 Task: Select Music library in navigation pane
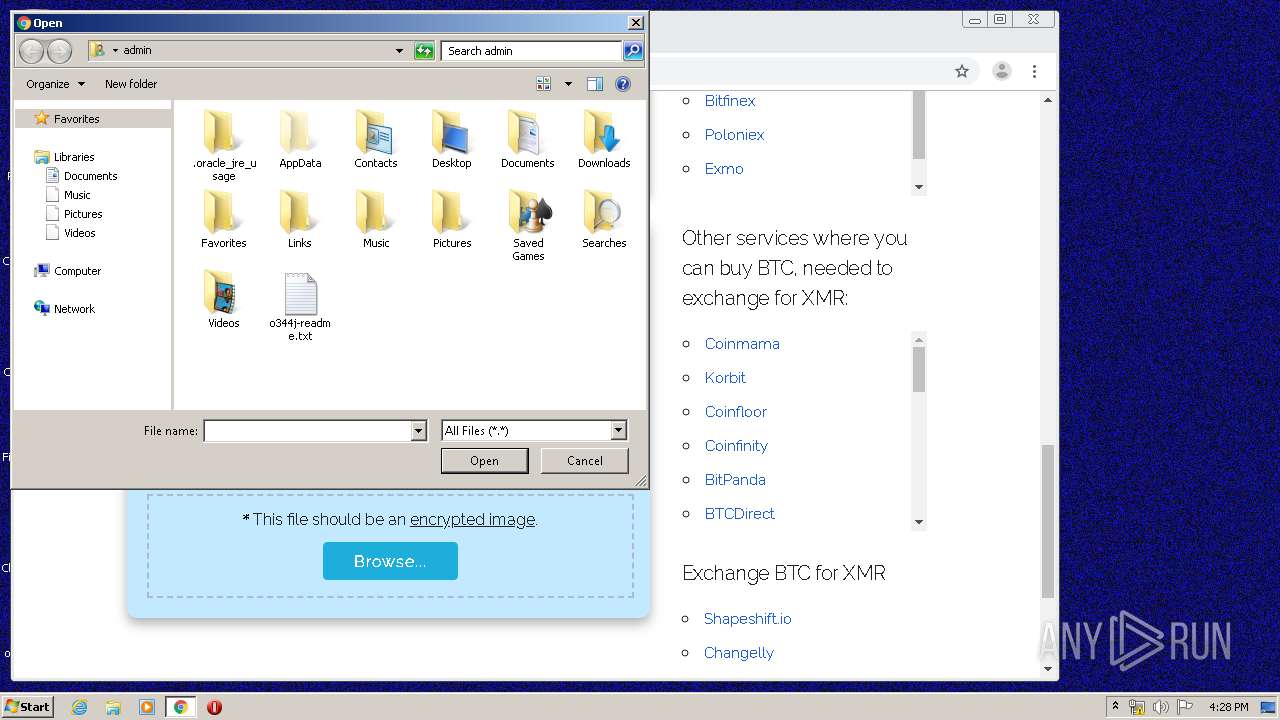77,195
